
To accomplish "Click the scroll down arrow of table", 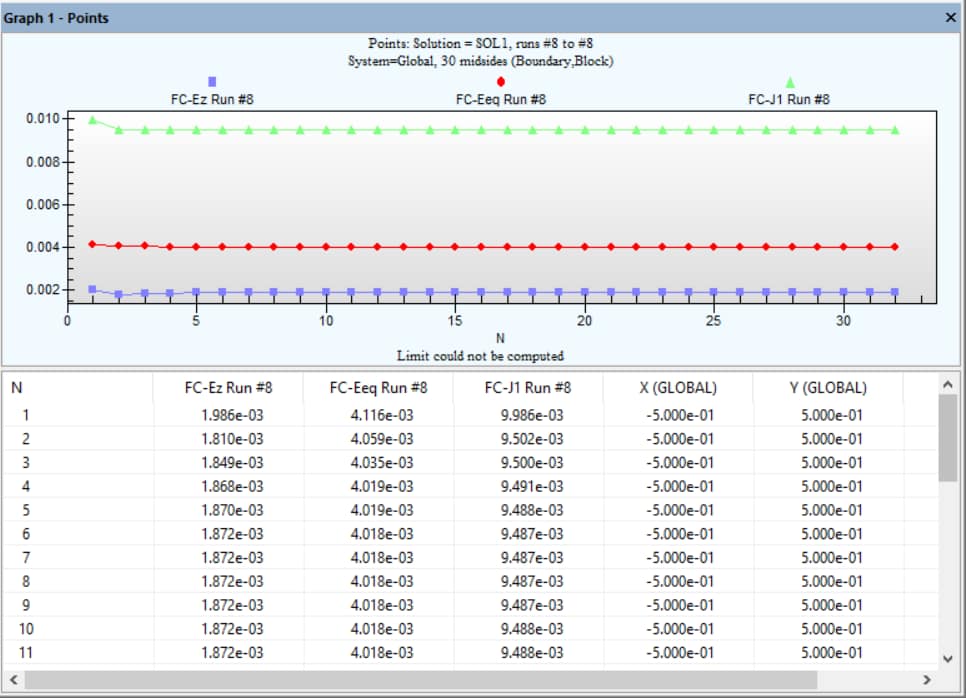I will click(x=948, y=658).
